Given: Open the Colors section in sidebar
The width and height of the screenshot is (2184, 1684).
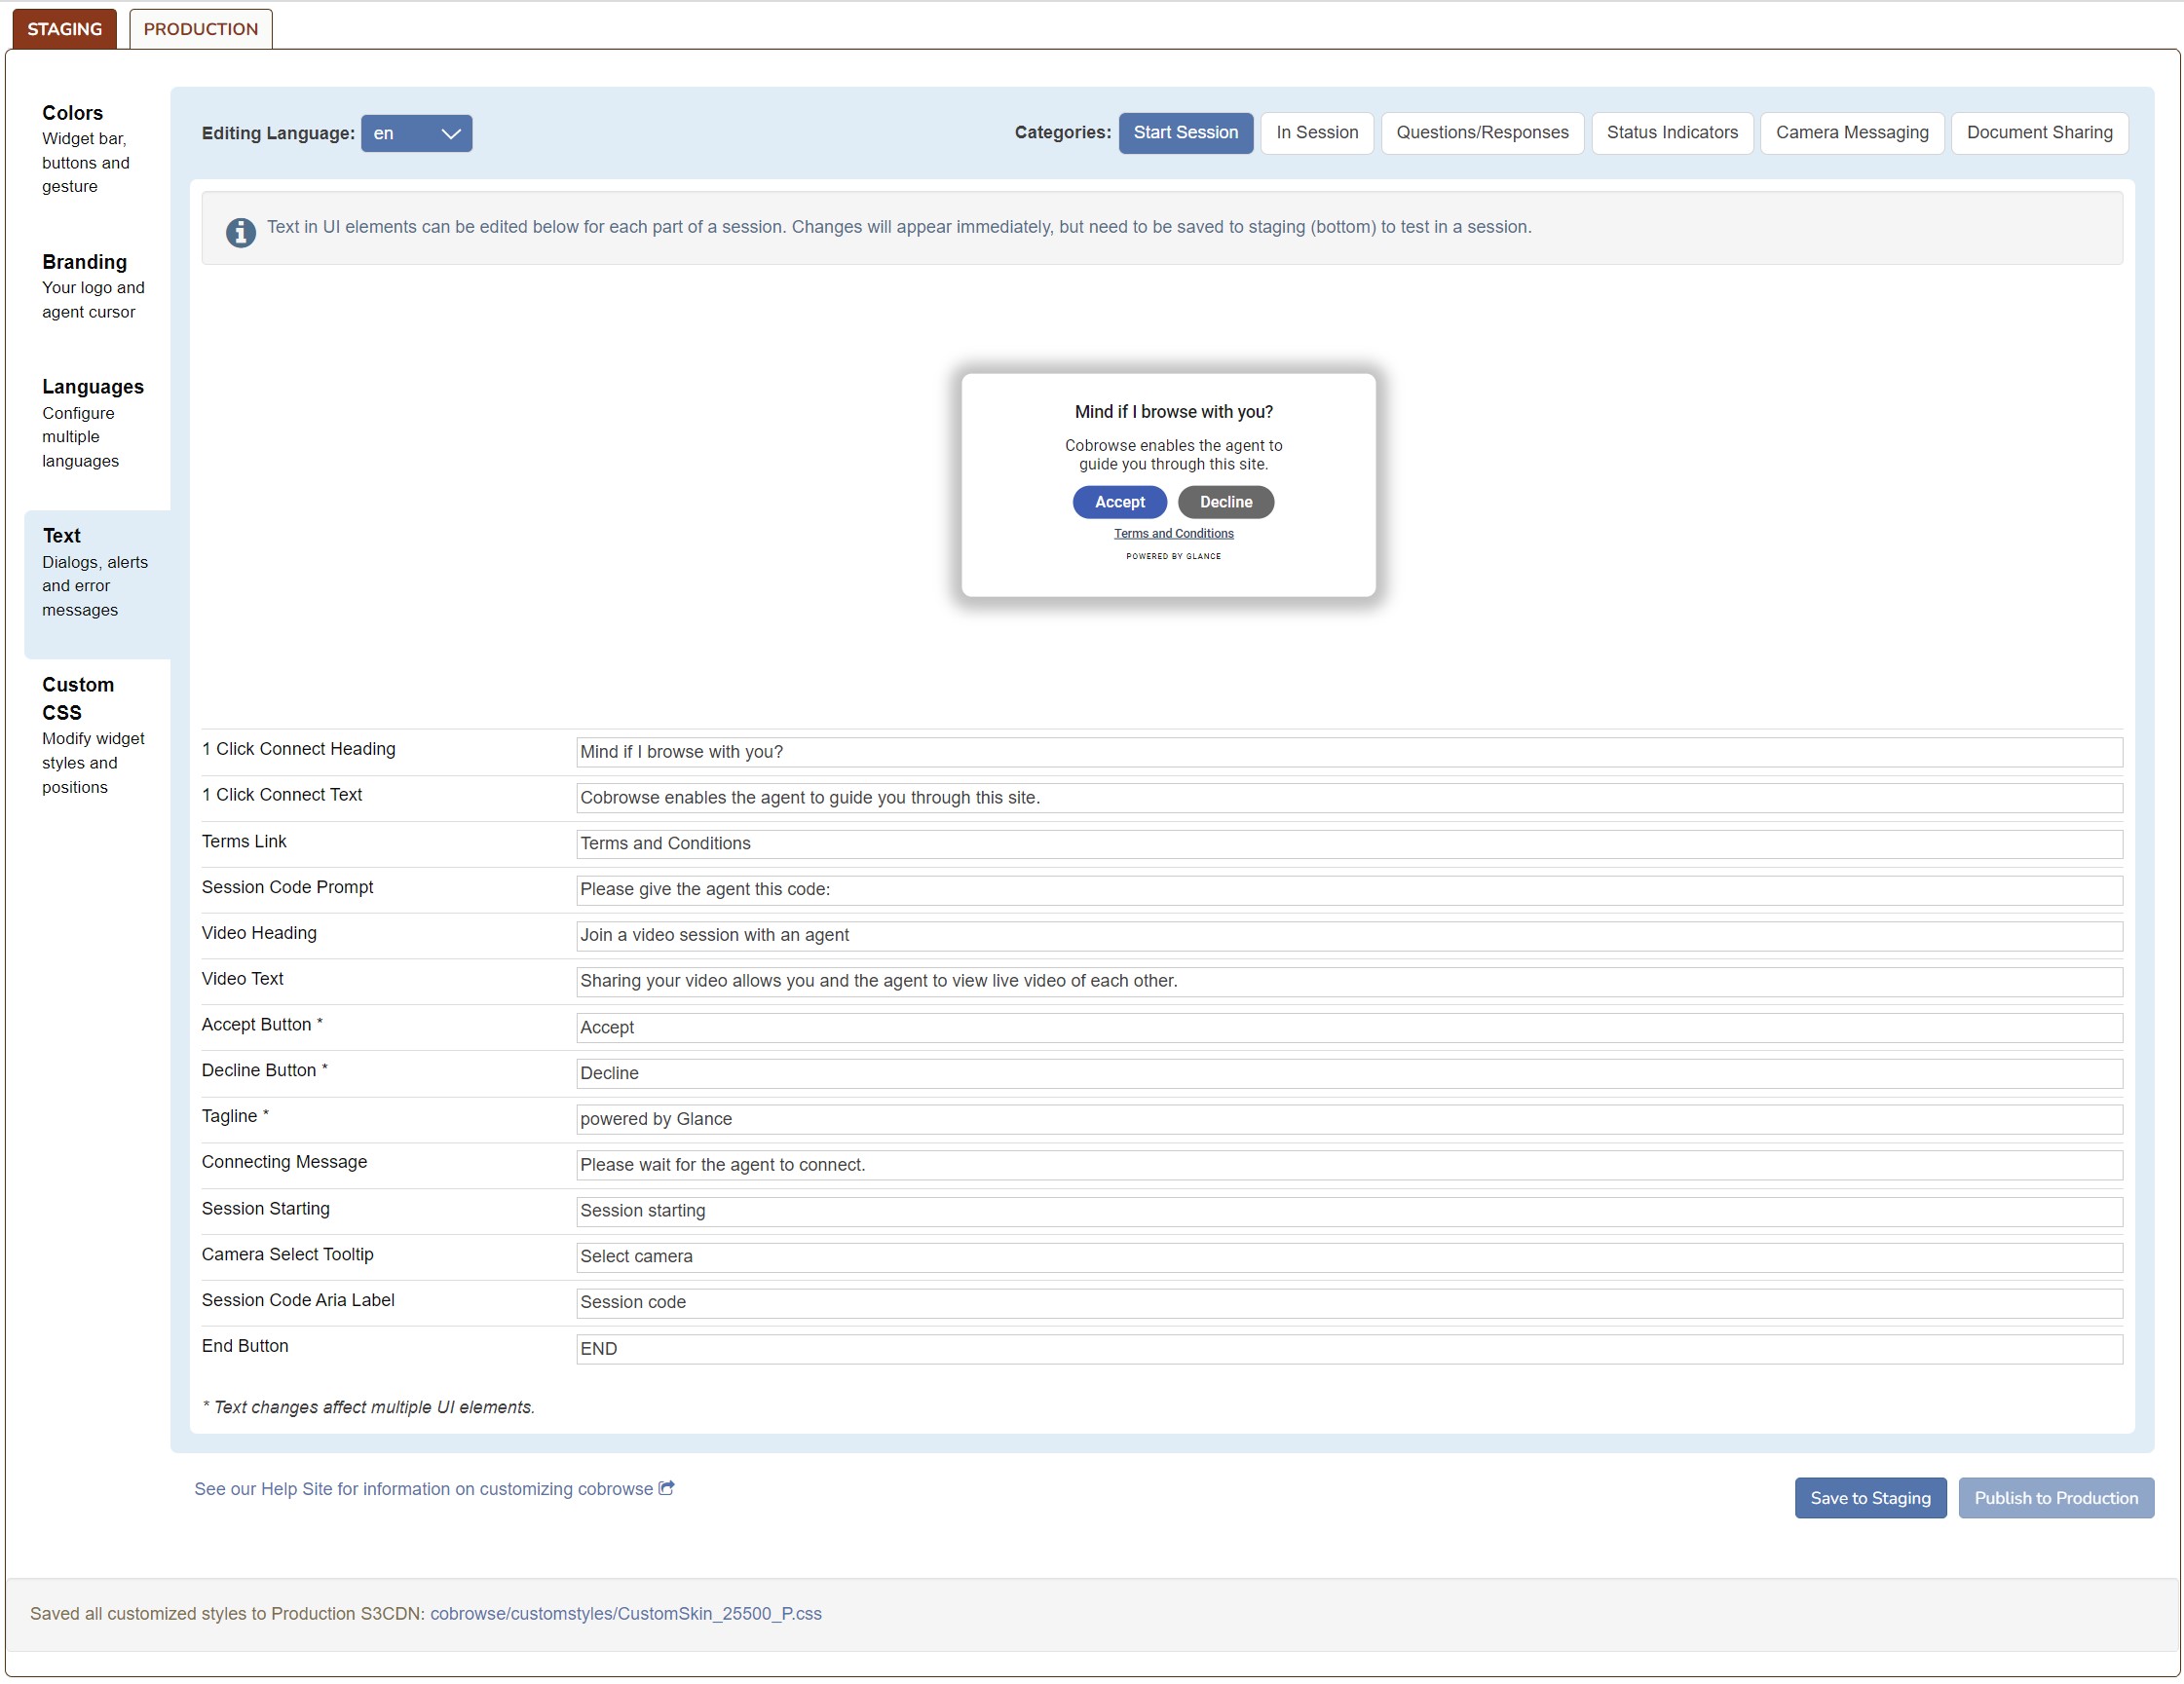Looking at the screenshot, I should [72, 113].
